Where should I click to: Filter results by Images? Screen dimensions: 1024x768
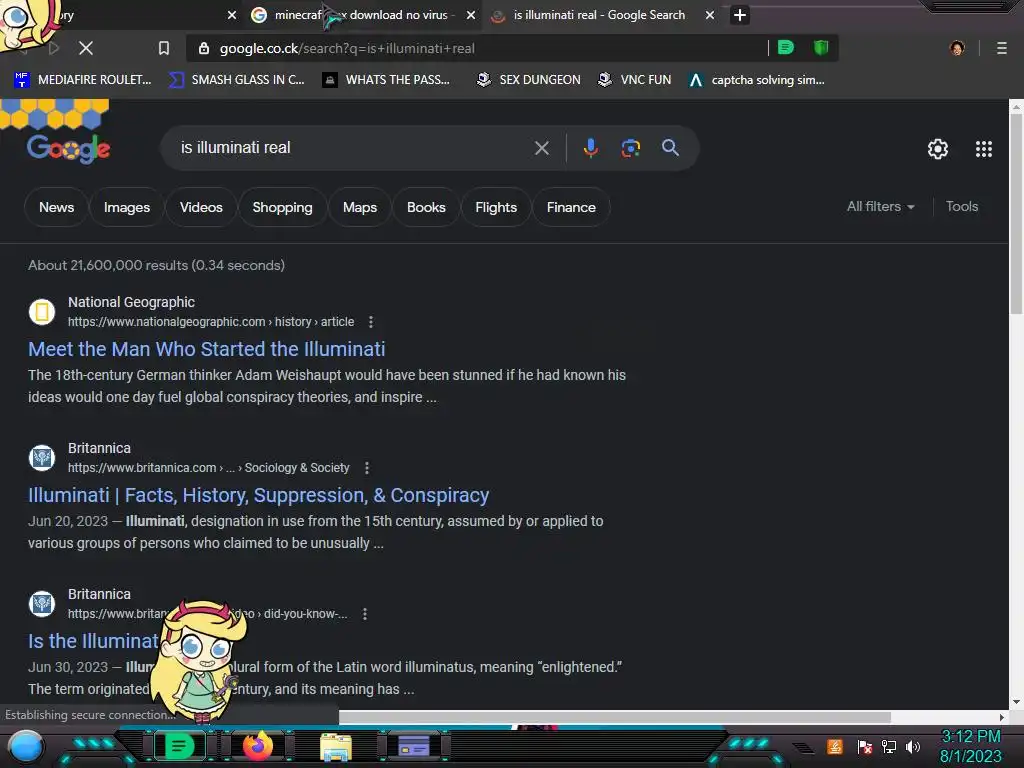coord(127,207)
